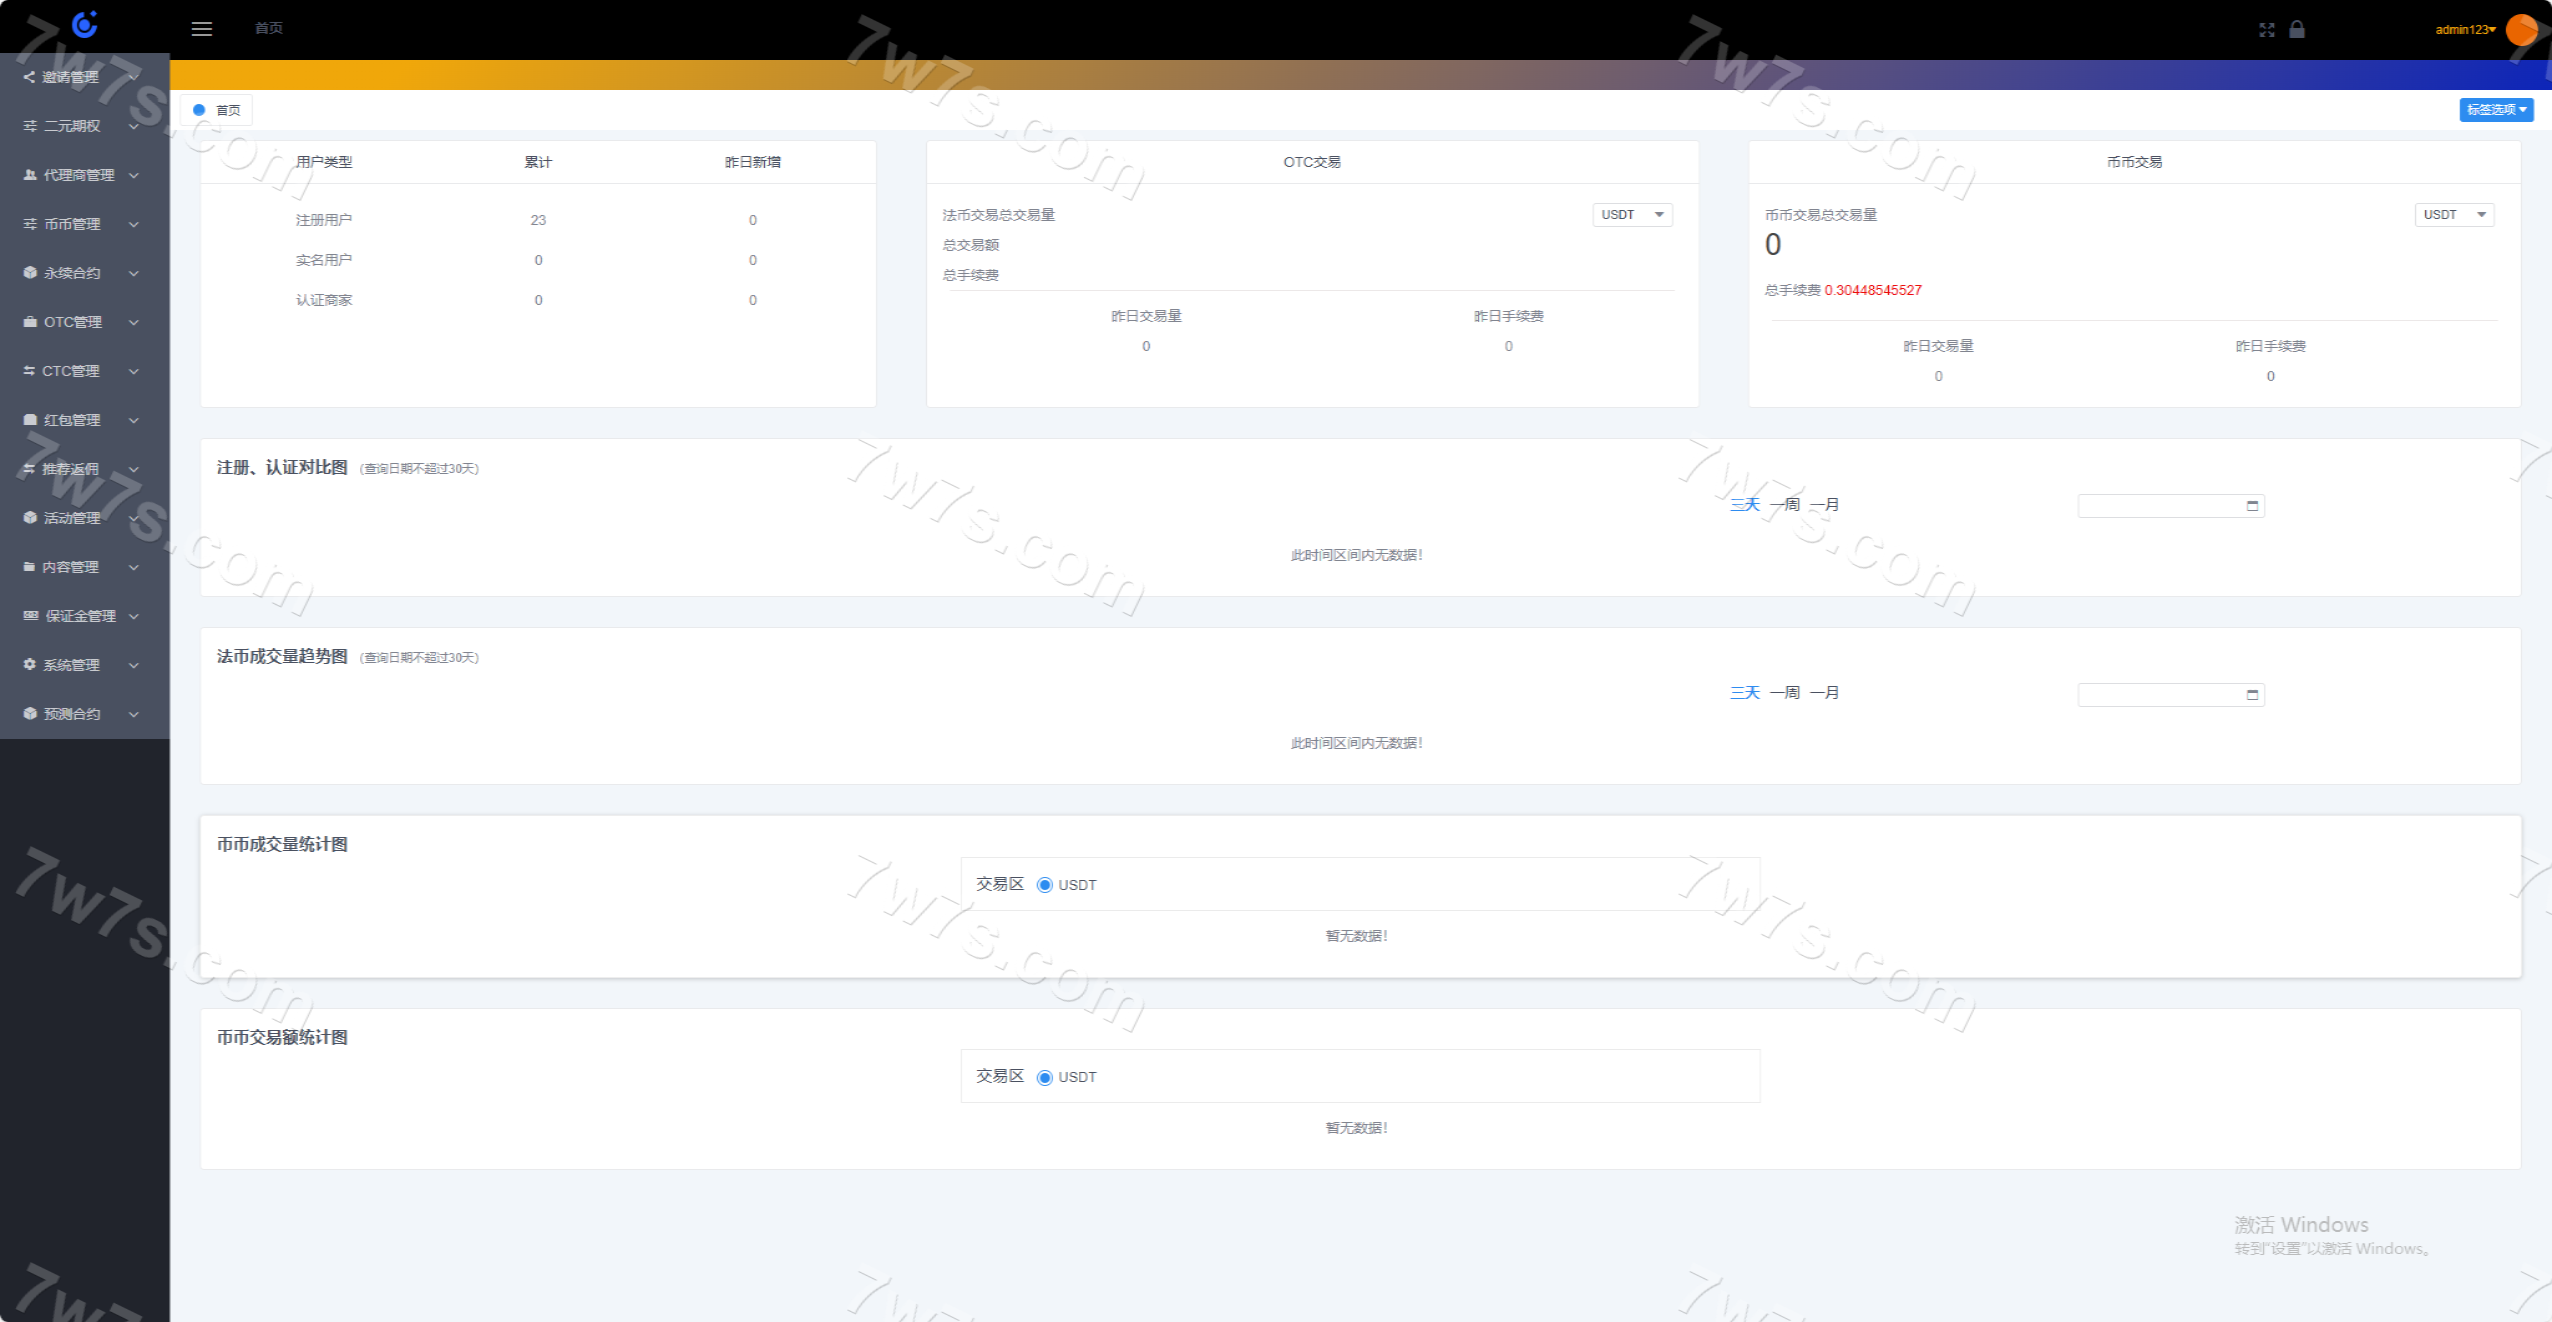Click the lock screen icon
The image size is (2552, 1322).
(2297, 29)
